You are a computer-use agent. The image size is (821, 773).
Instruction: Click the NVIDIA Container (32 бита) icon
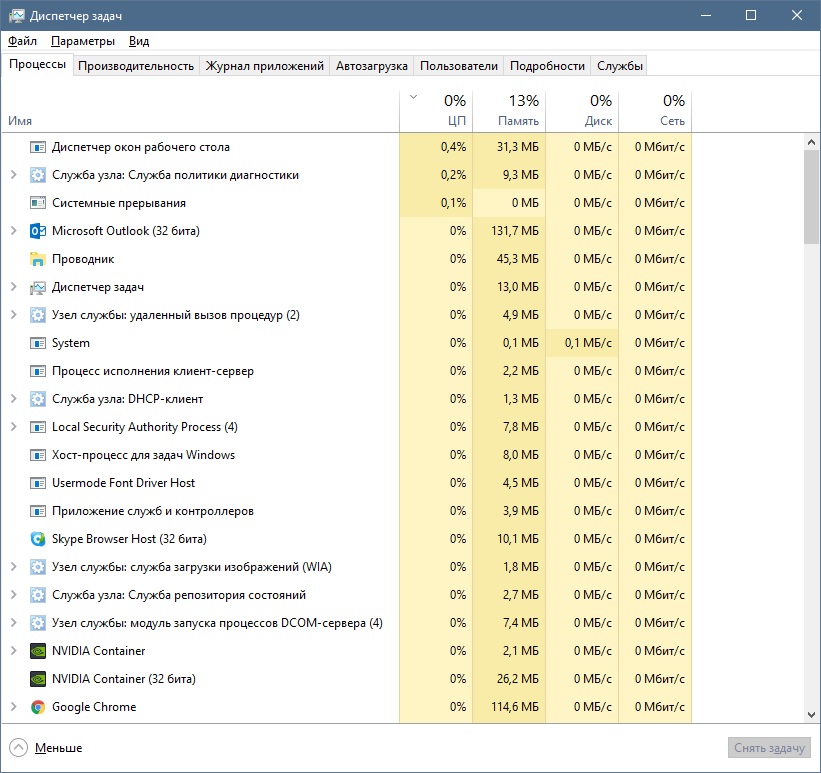tap(38, 679)
